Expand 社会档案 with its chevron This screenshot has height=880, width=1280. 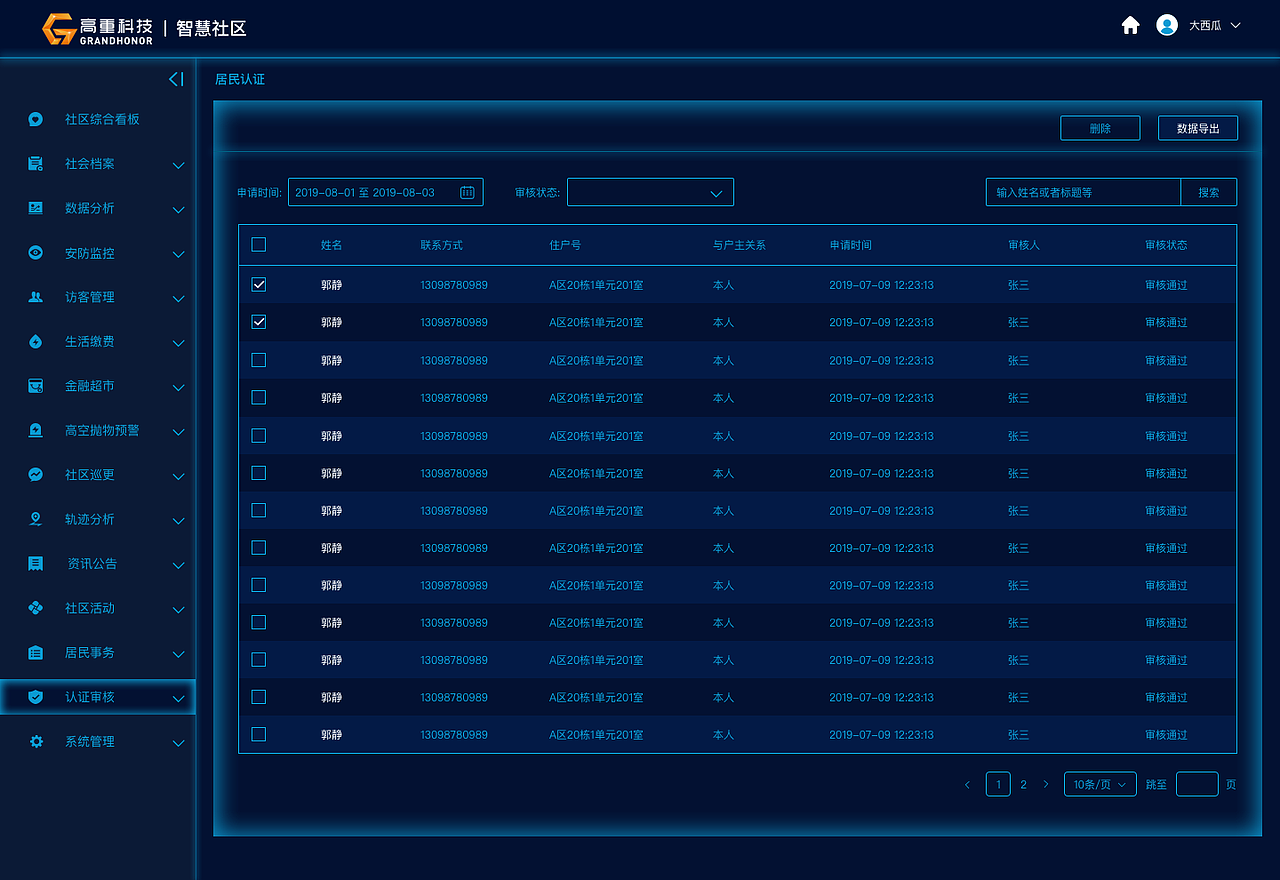[178, 165]
